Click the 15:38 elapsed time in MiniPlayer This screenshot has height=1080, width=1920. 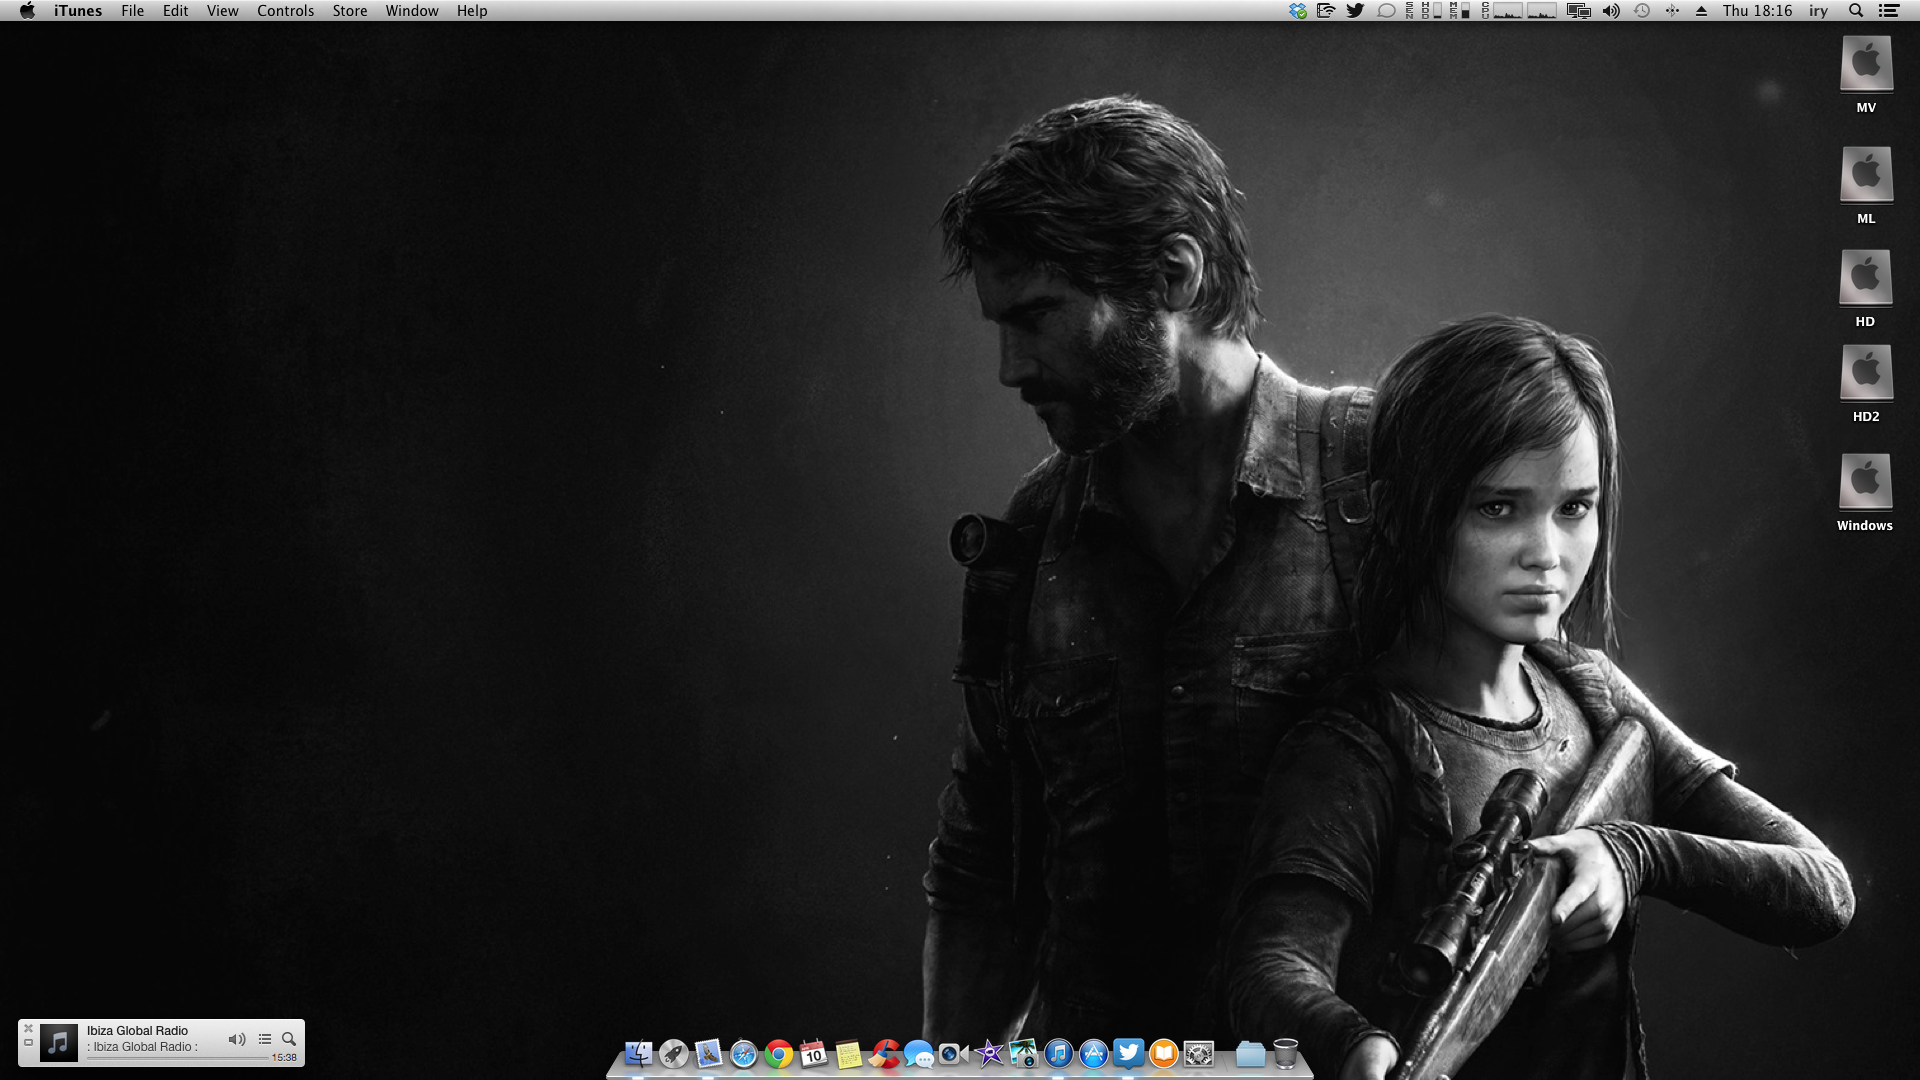point(284,1057)
